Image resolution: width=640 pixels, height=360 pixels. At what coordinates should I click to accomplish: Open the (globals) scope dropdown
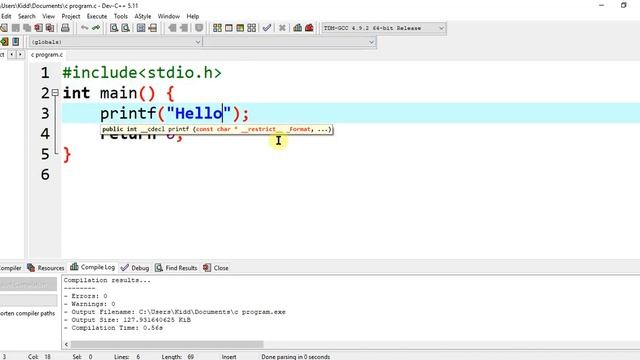[x=116, y=42]
